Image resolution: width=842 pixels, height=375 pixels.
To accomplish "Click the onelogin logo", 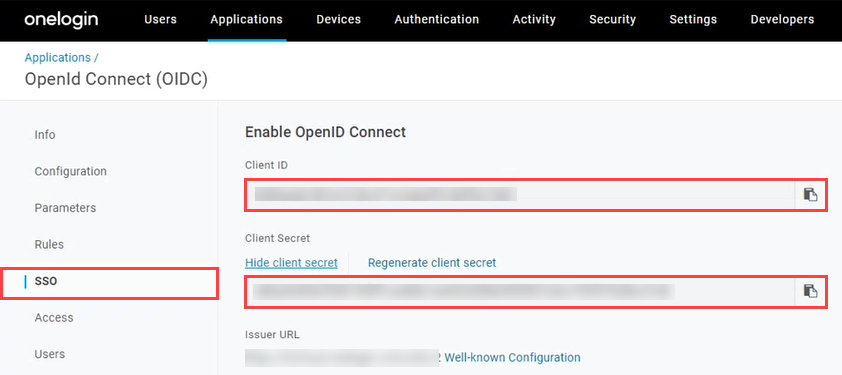I will tap(61, 20).
